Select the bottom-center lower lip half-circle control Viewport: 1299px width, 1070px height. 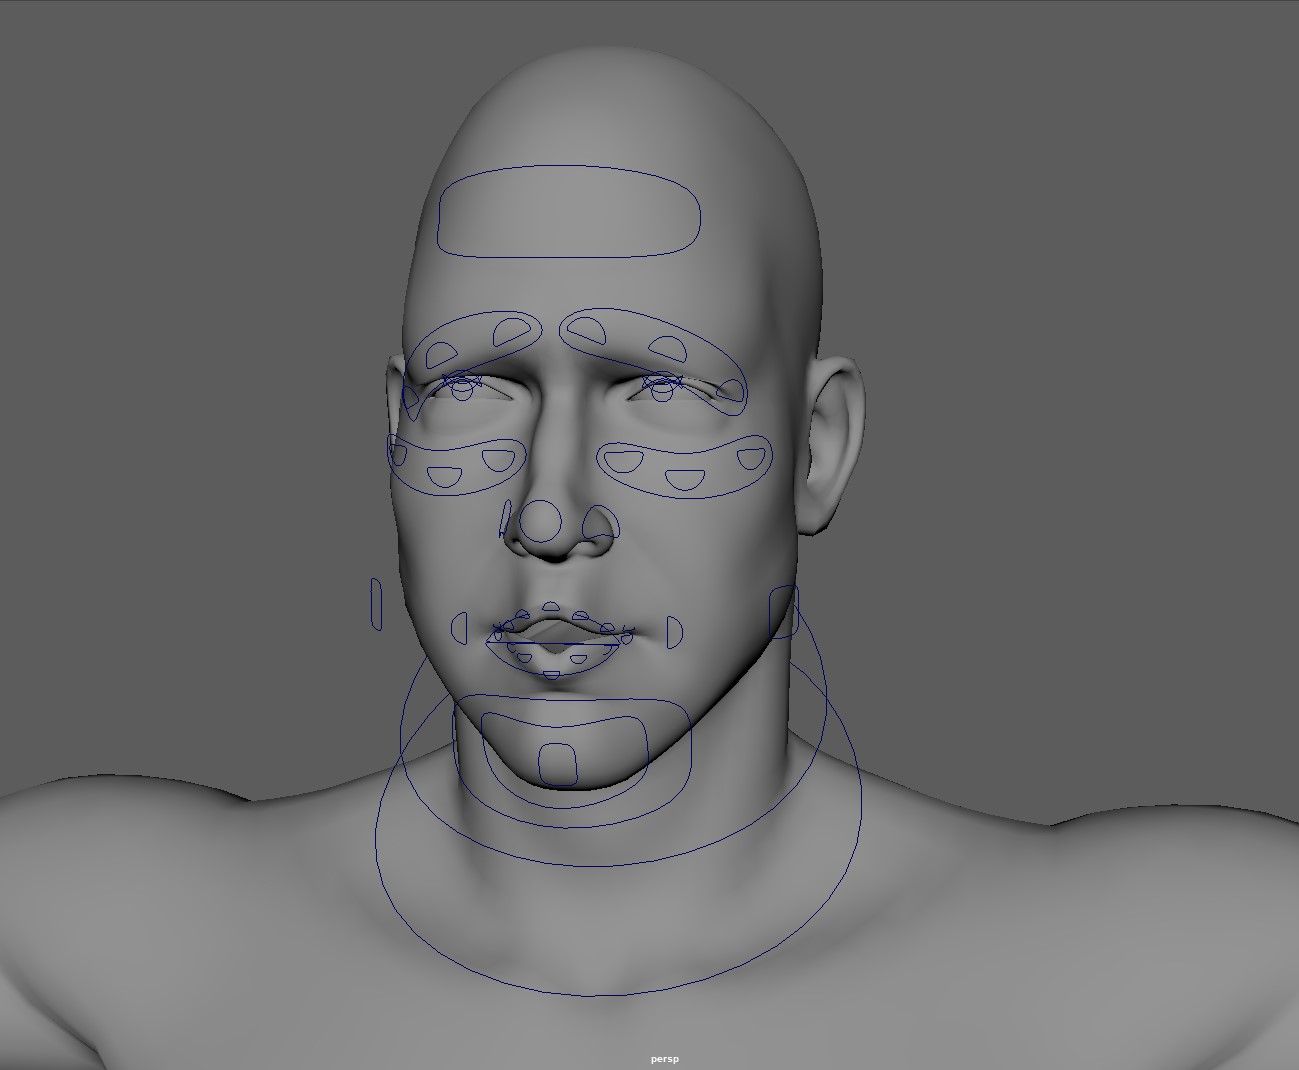[552, 675]
